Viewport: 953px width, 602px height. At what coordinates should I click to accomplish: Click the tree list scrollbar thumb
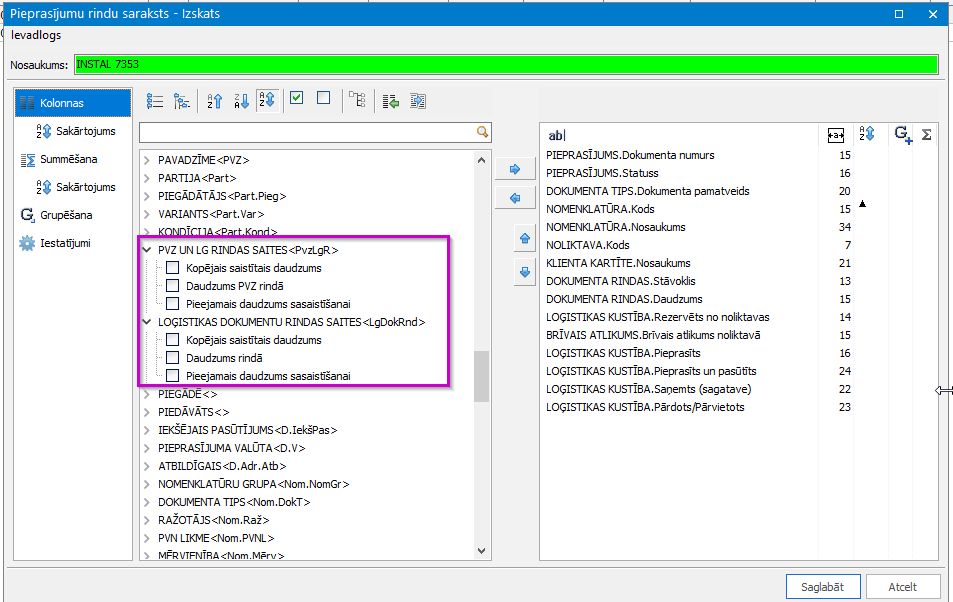(481, 376)
